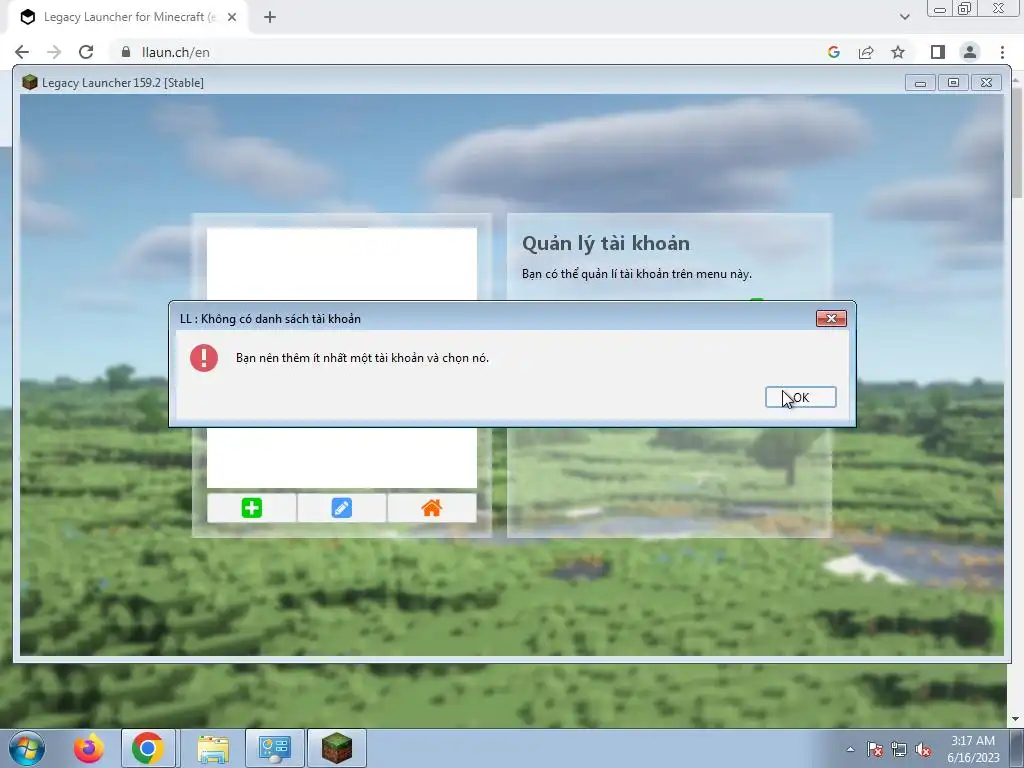Click 'Bạn nên thêm ít nhất một tài khoản' message
This screenshot has width=1024, height=768.
362,358
